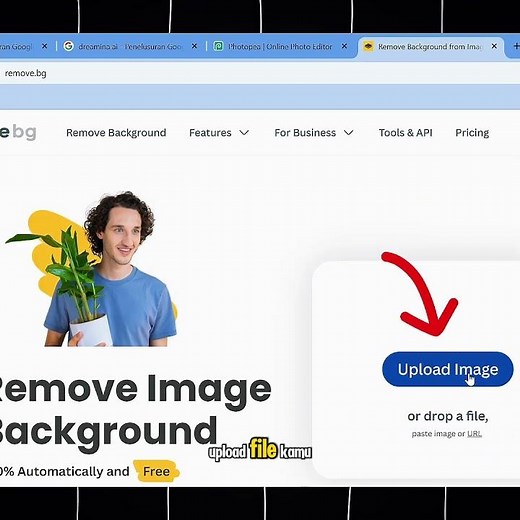Viewport: 520px width, 520px height.
Task: Select the Remove Background from Image tab
Action: [430, 46]
